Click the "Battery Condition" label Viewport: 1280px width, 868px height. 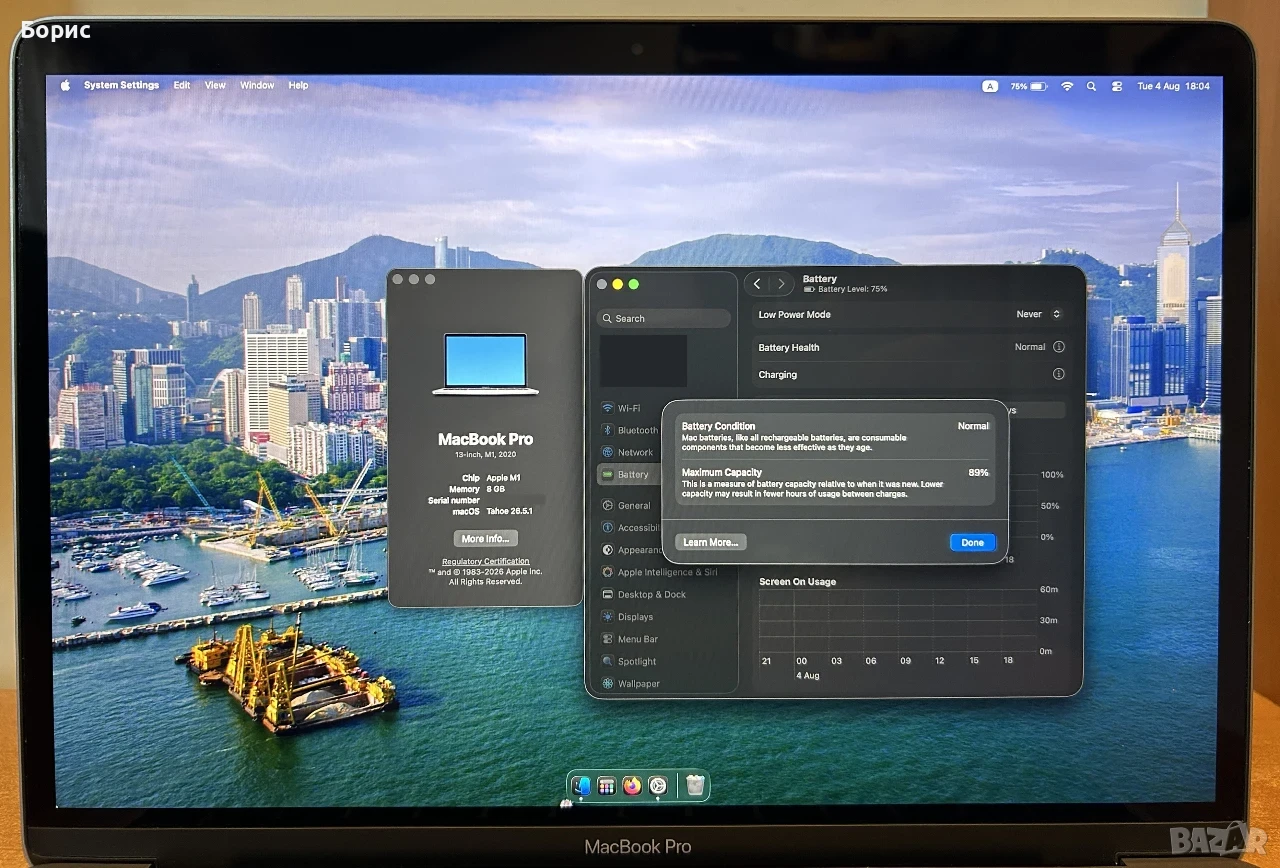pos(719,426)
